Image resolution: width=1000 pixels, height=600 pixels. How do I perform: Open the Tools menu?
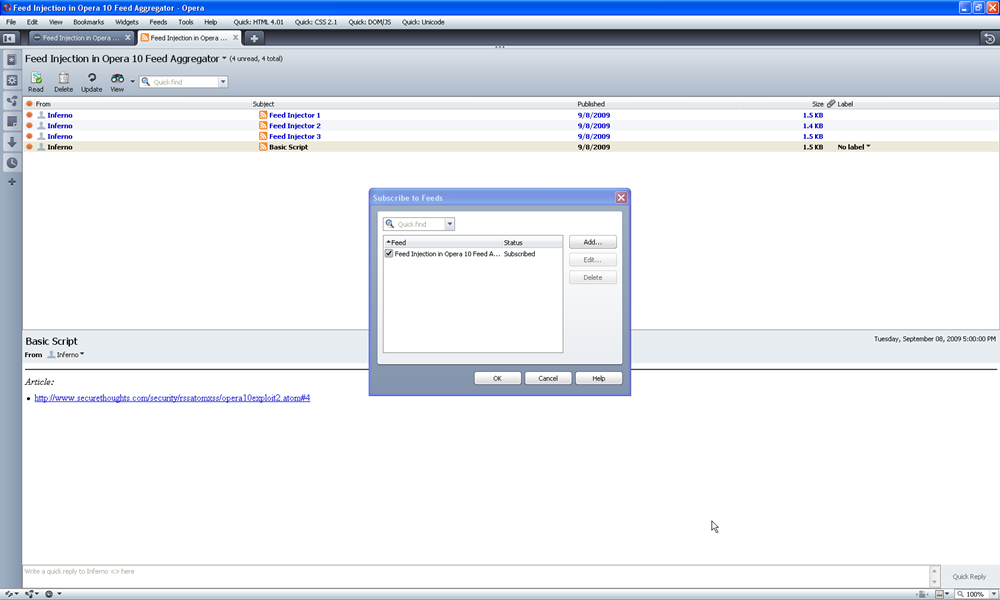pos(186,22)
